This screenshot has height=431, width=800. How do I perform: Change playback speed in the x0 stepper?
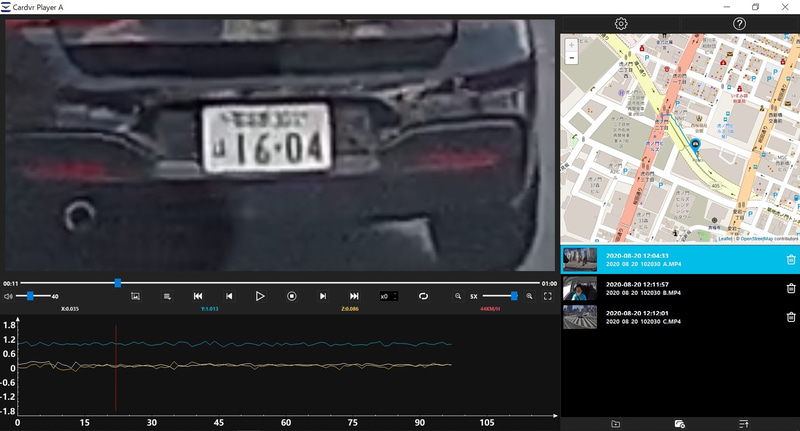(x=389, y=296)
